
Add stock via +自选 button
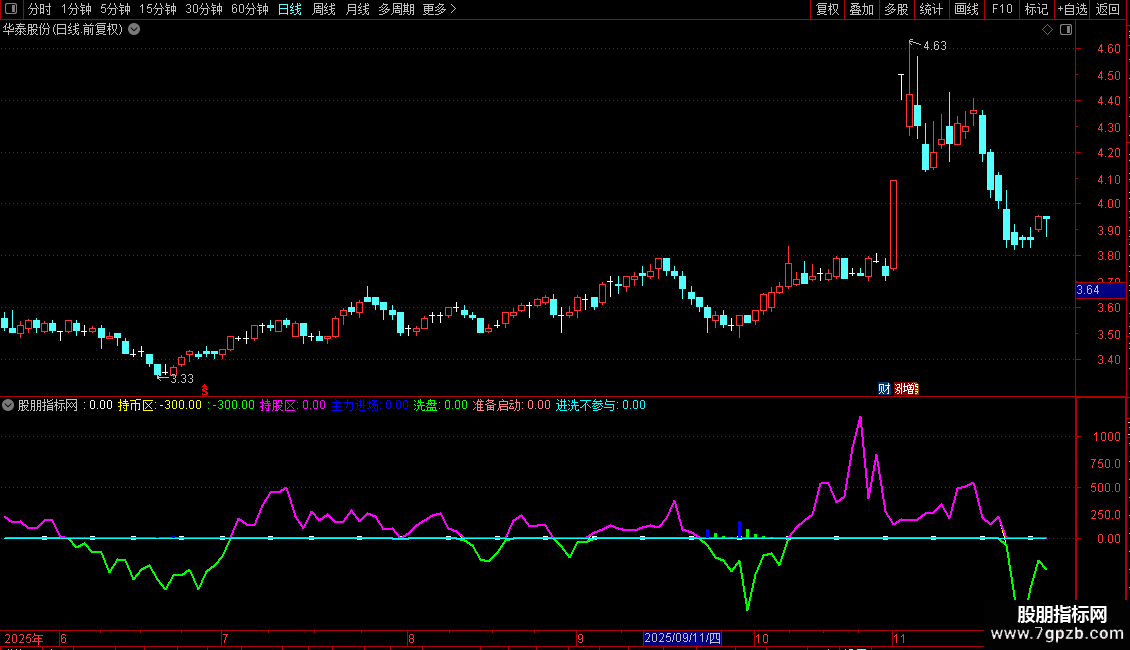click(1072, 9)
